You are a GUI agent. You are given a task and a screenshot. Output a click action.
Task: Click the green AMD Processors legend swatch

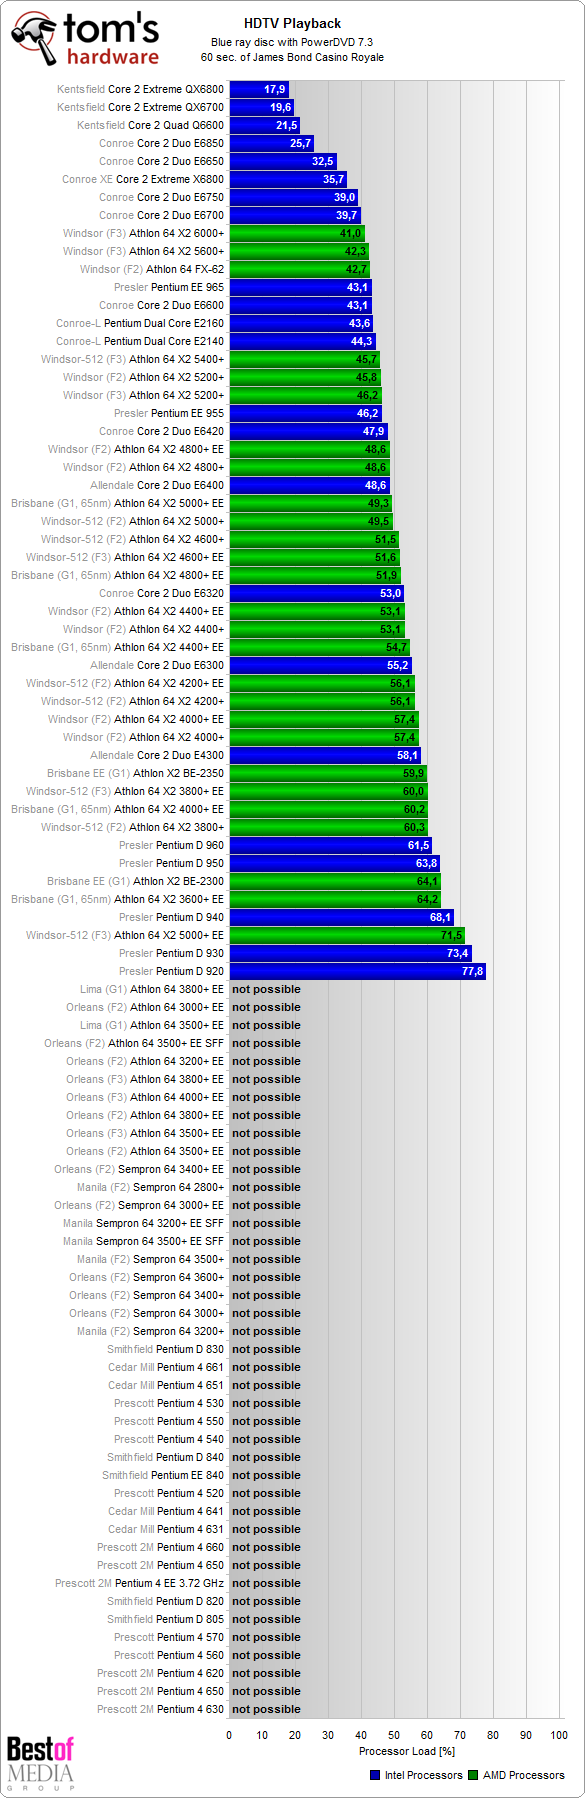pos(473,1775)
